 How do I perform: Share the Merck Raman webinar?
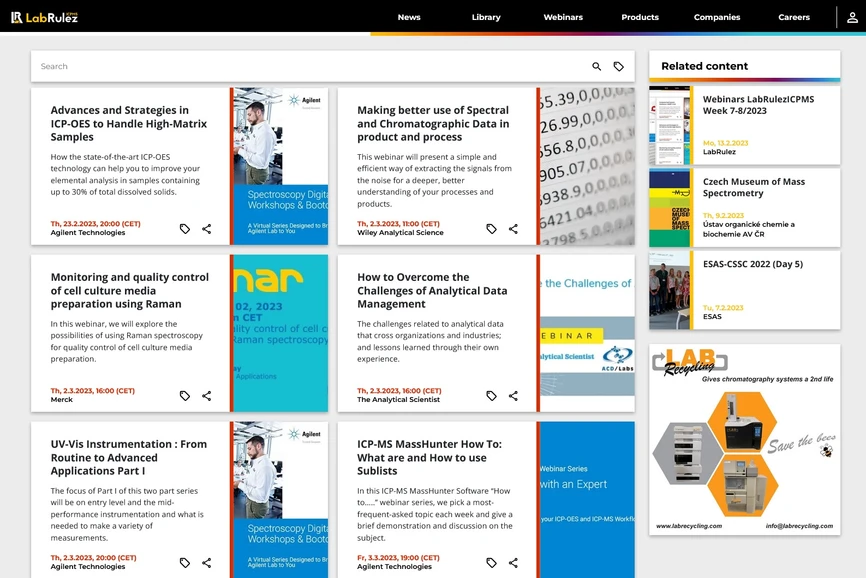(x=207, y=395)
